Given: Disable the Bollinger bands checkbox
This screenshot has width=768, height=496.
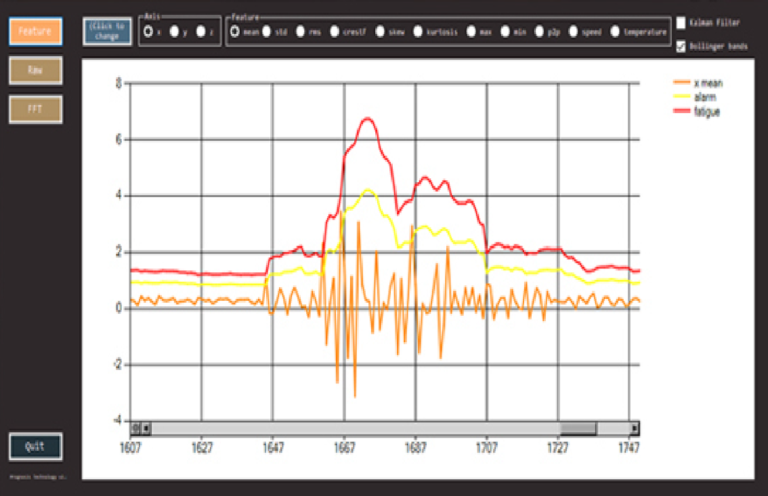Looking at the screenshot, I should tap(682, 46).
